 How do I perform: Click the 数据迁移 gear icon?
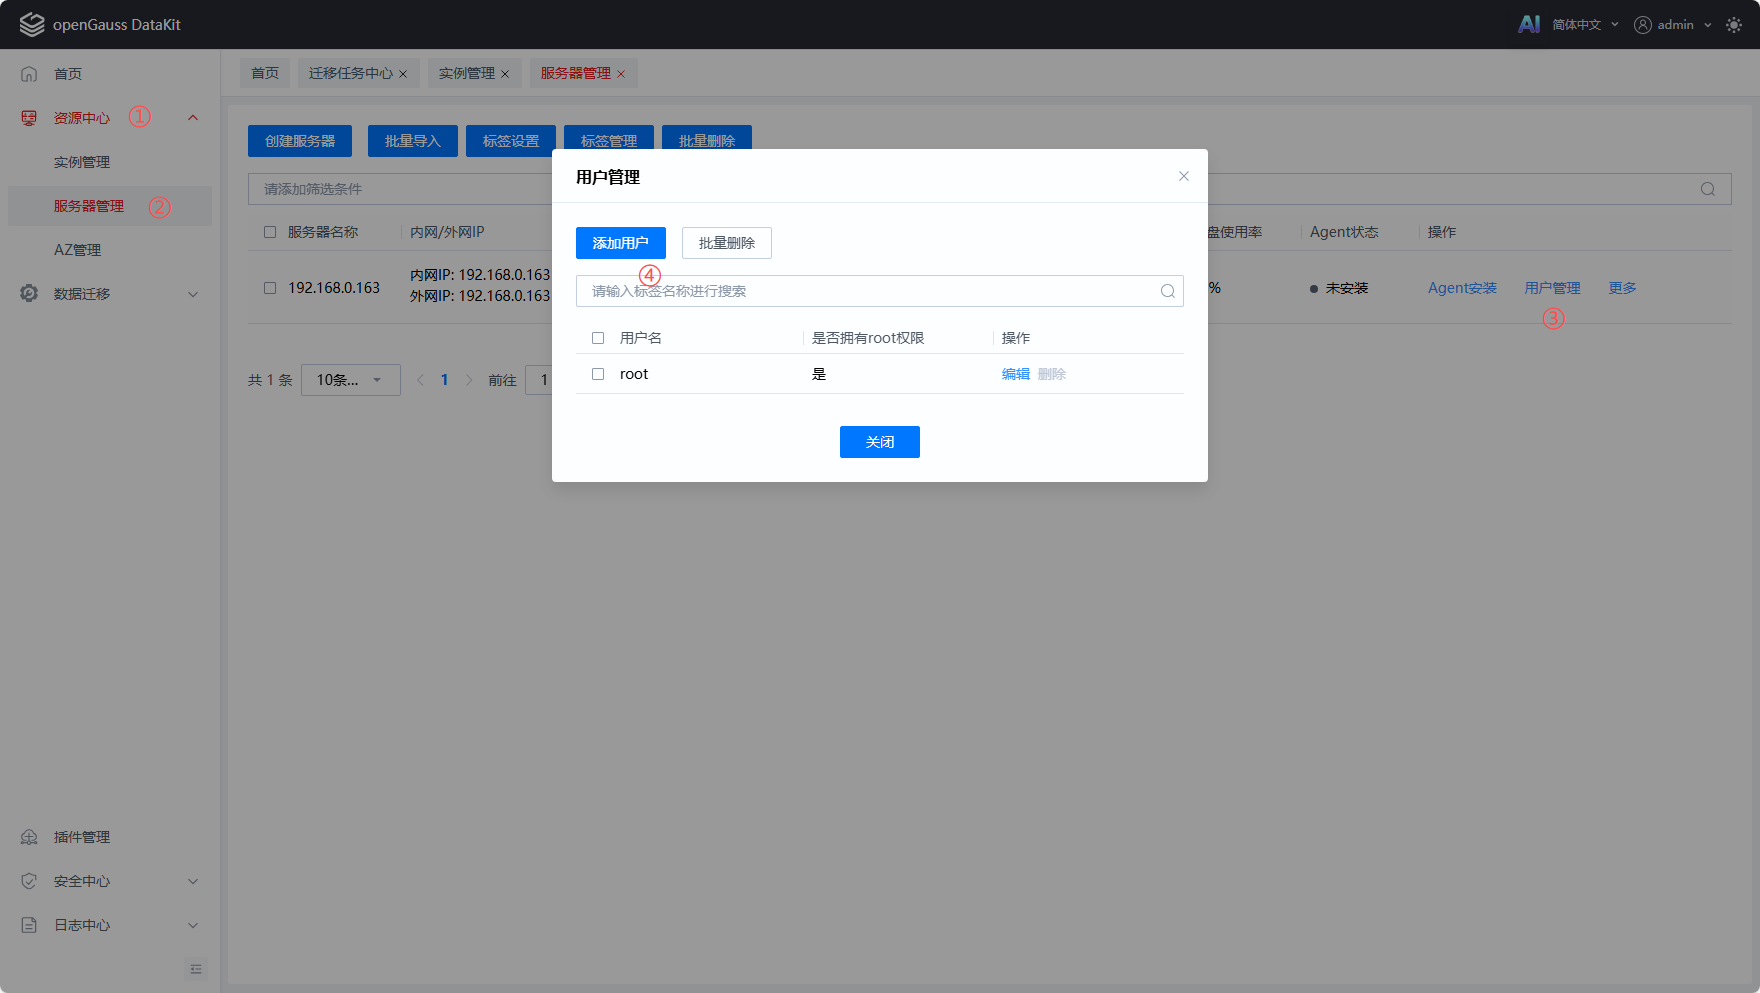29,294
